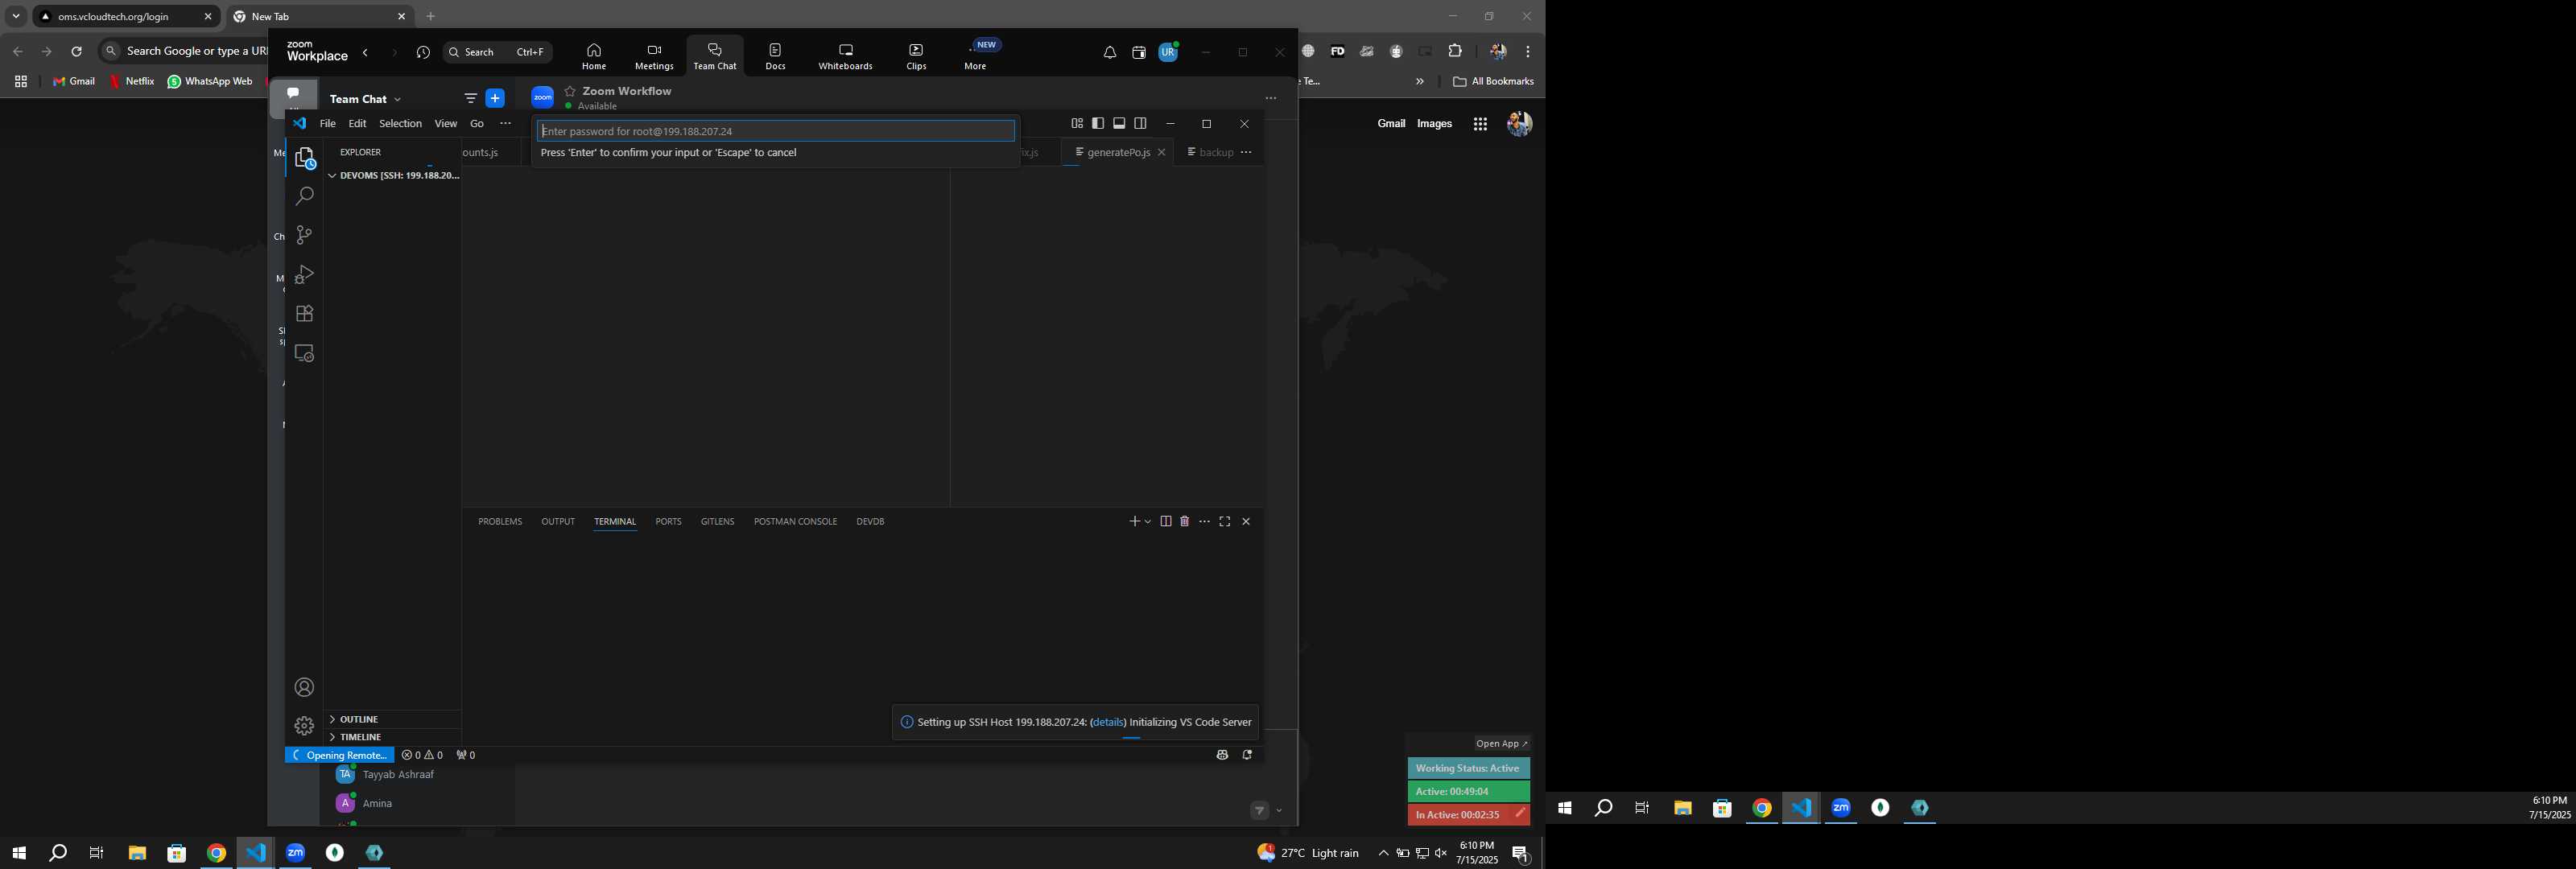Kill terminal using the trash icon
The height and width of the screenshot is (869, 2576).
coord(1185,521)
